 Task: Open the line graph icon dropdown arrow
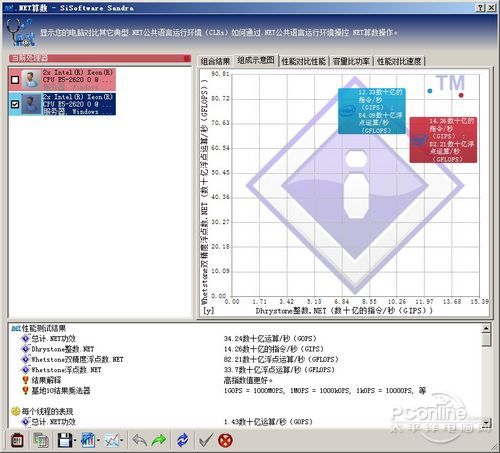click(122, 441)
